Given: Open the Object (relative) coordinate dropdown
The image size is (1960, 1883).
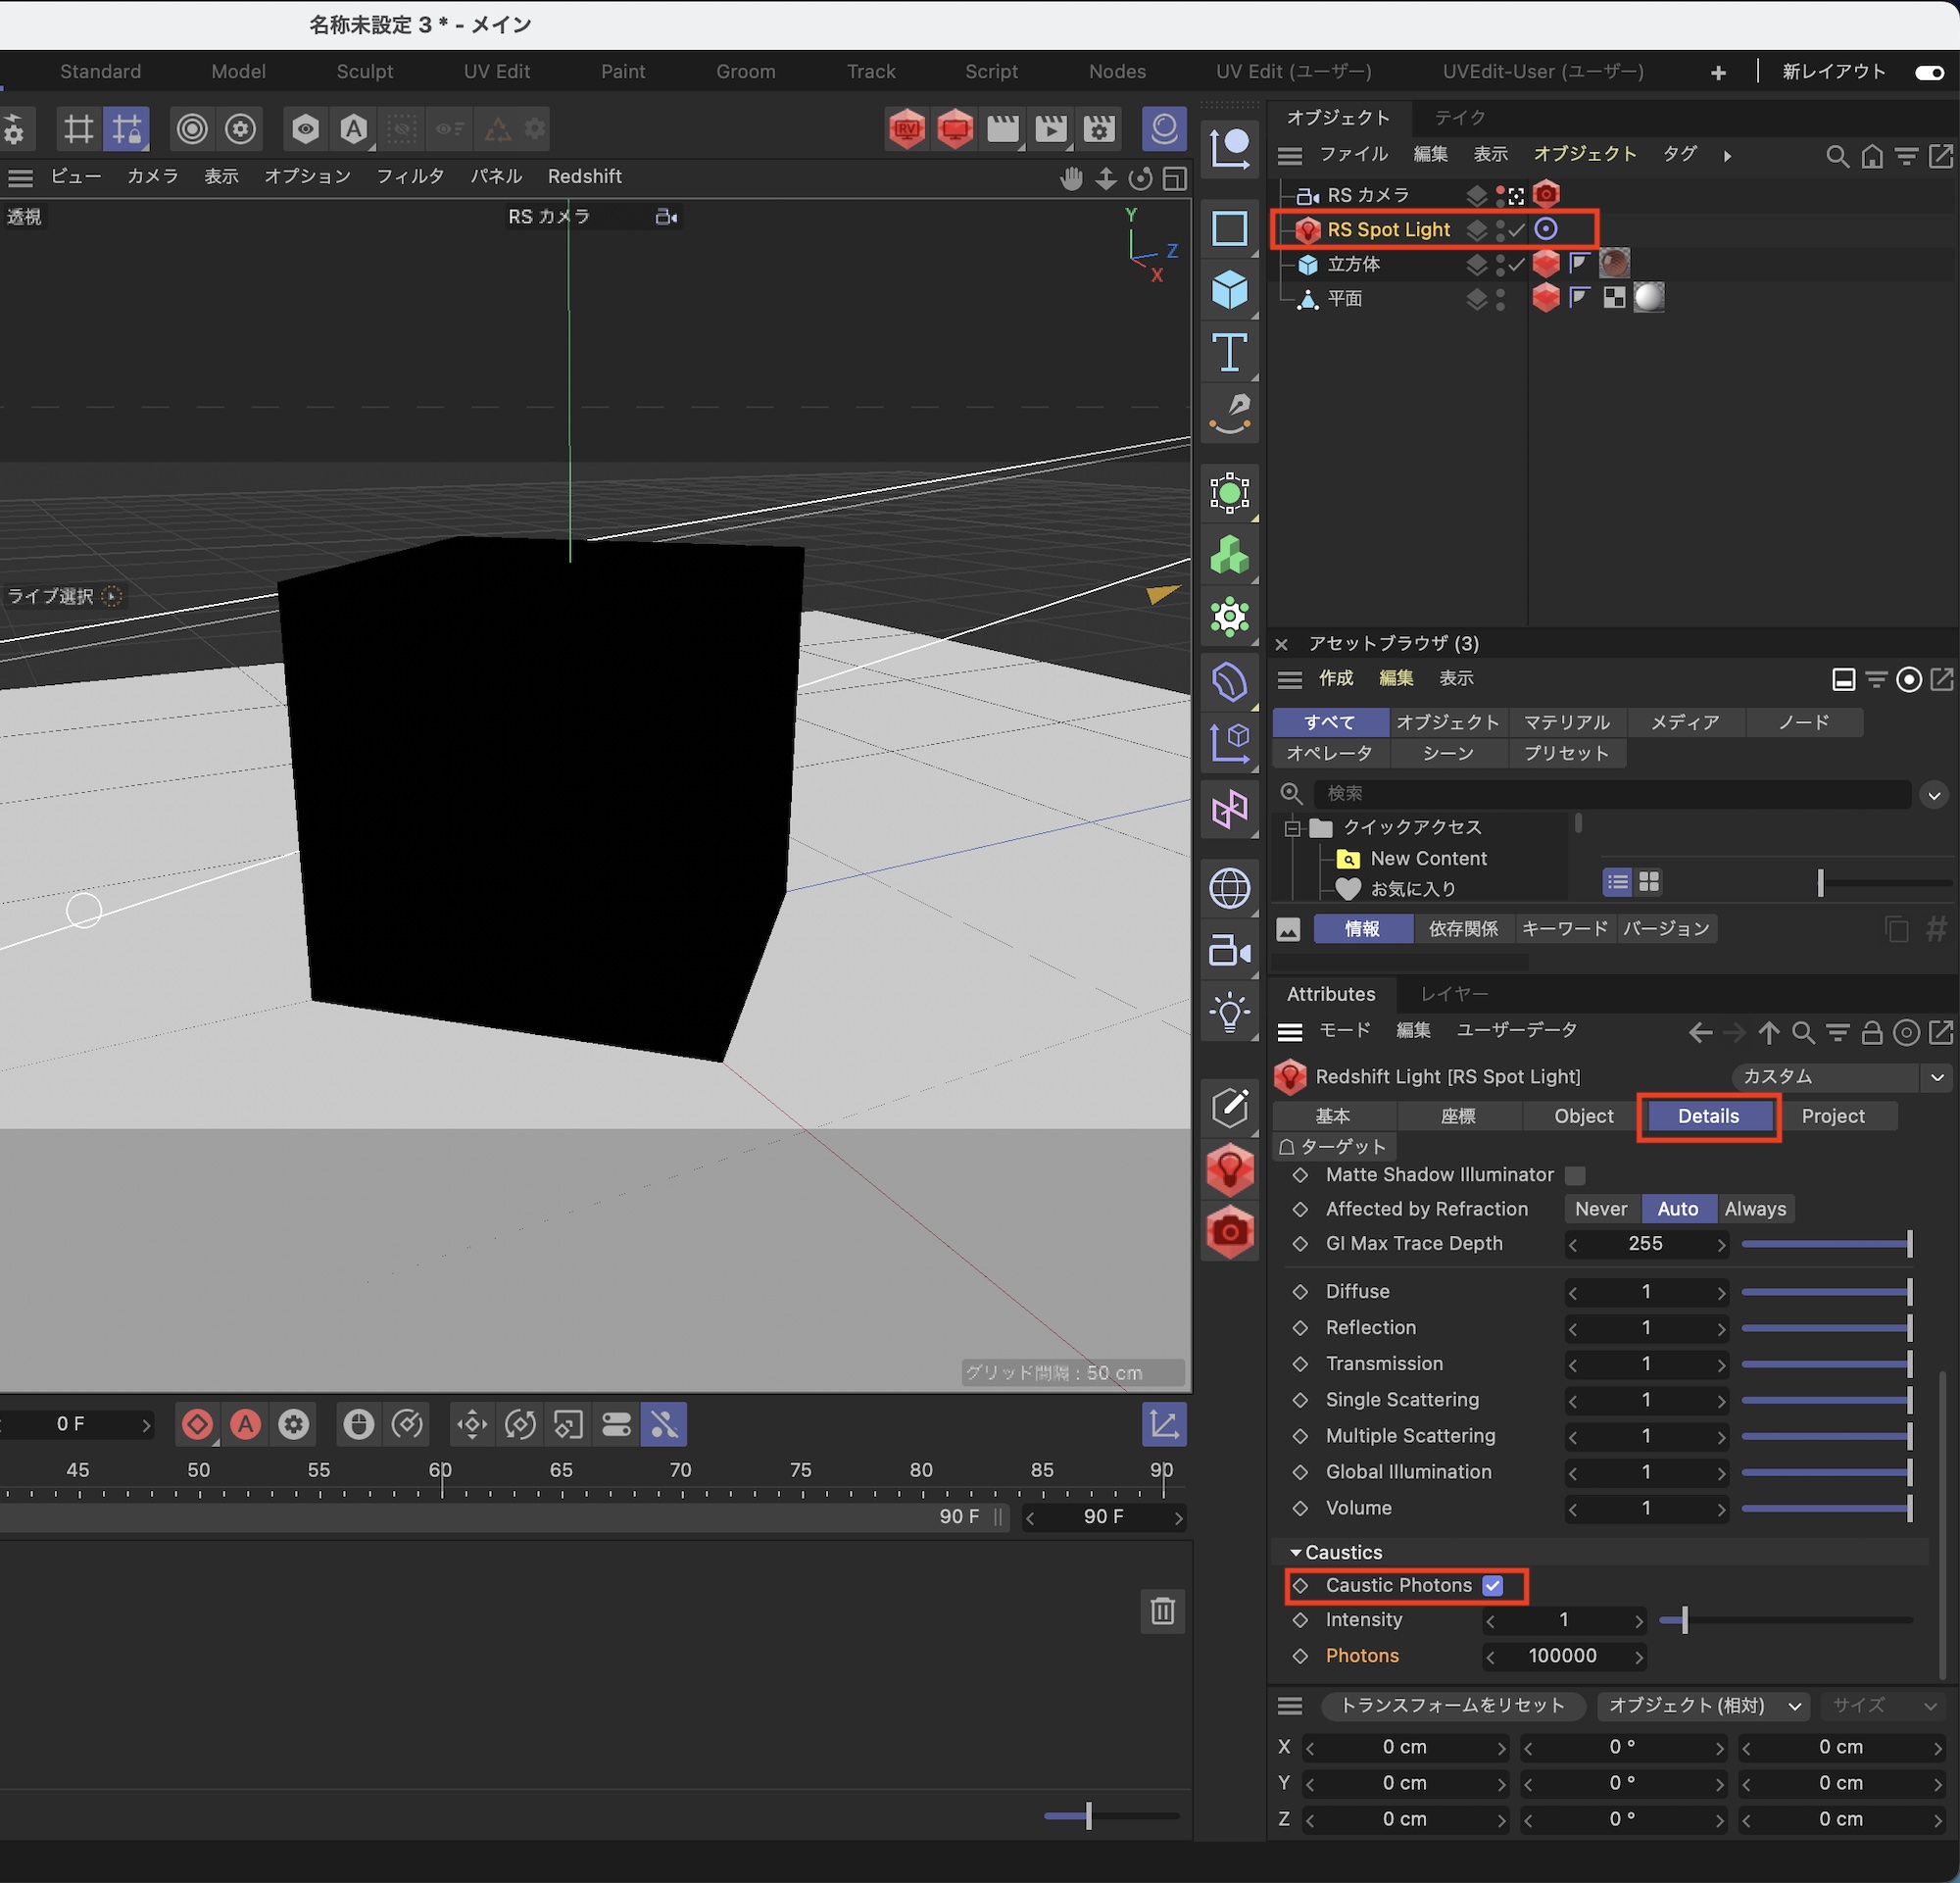Looking at the screenshot, I should [x=1704, y=1705].
